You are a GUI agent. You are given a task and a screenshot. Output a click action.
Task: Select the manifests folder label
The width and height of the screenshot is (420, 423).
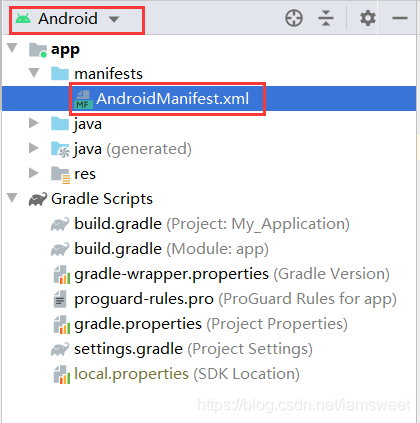click(108, 74)
